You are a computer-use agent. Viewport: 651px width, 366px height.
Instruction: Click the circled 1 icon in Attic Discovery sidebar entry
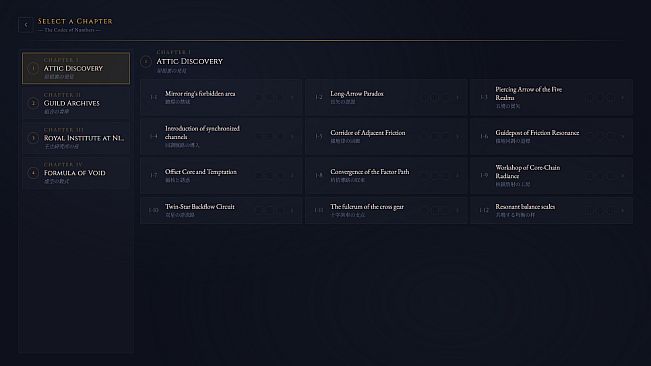pyautogui.click(x=33, y=68)
